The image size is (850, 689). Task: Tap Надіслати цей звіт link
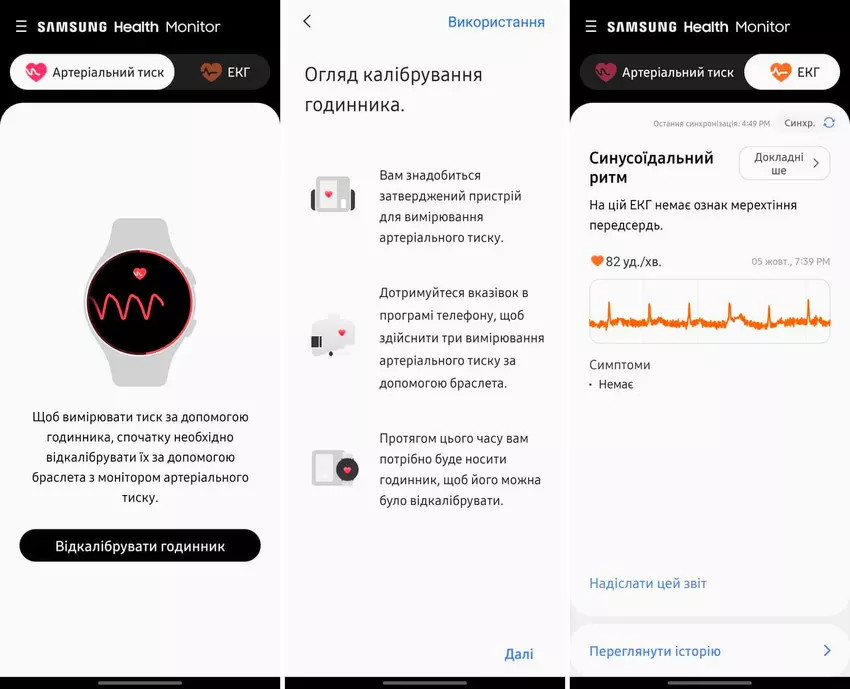tap(648, 583)
